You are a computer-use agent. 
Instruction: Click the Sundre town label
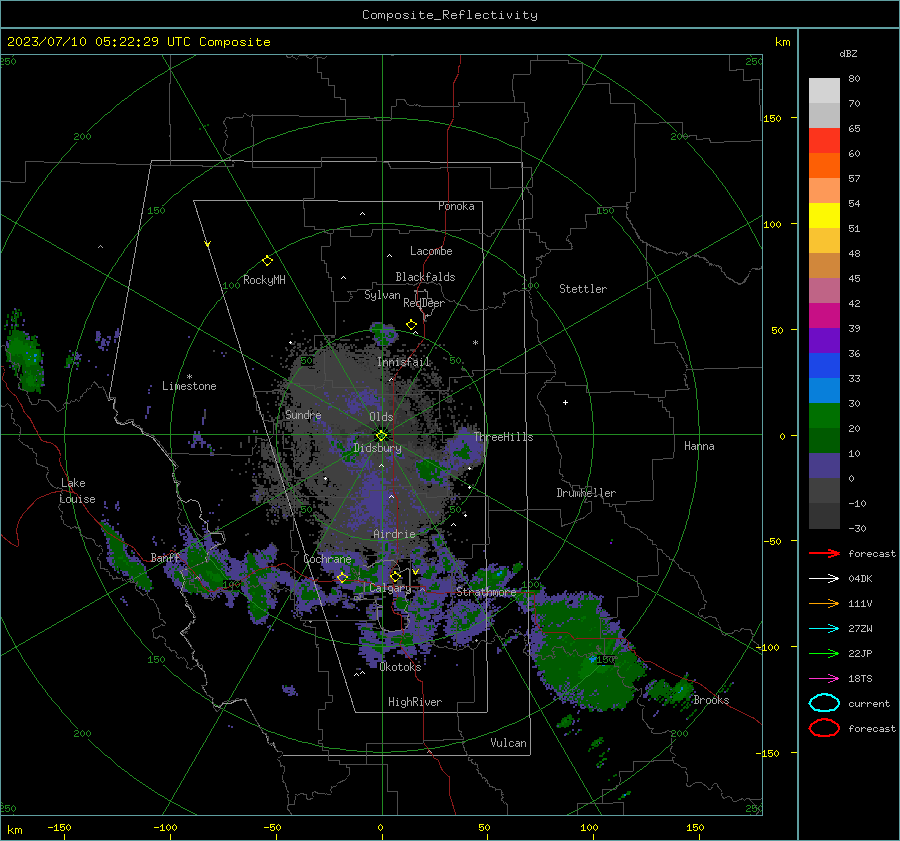(303, 415)
